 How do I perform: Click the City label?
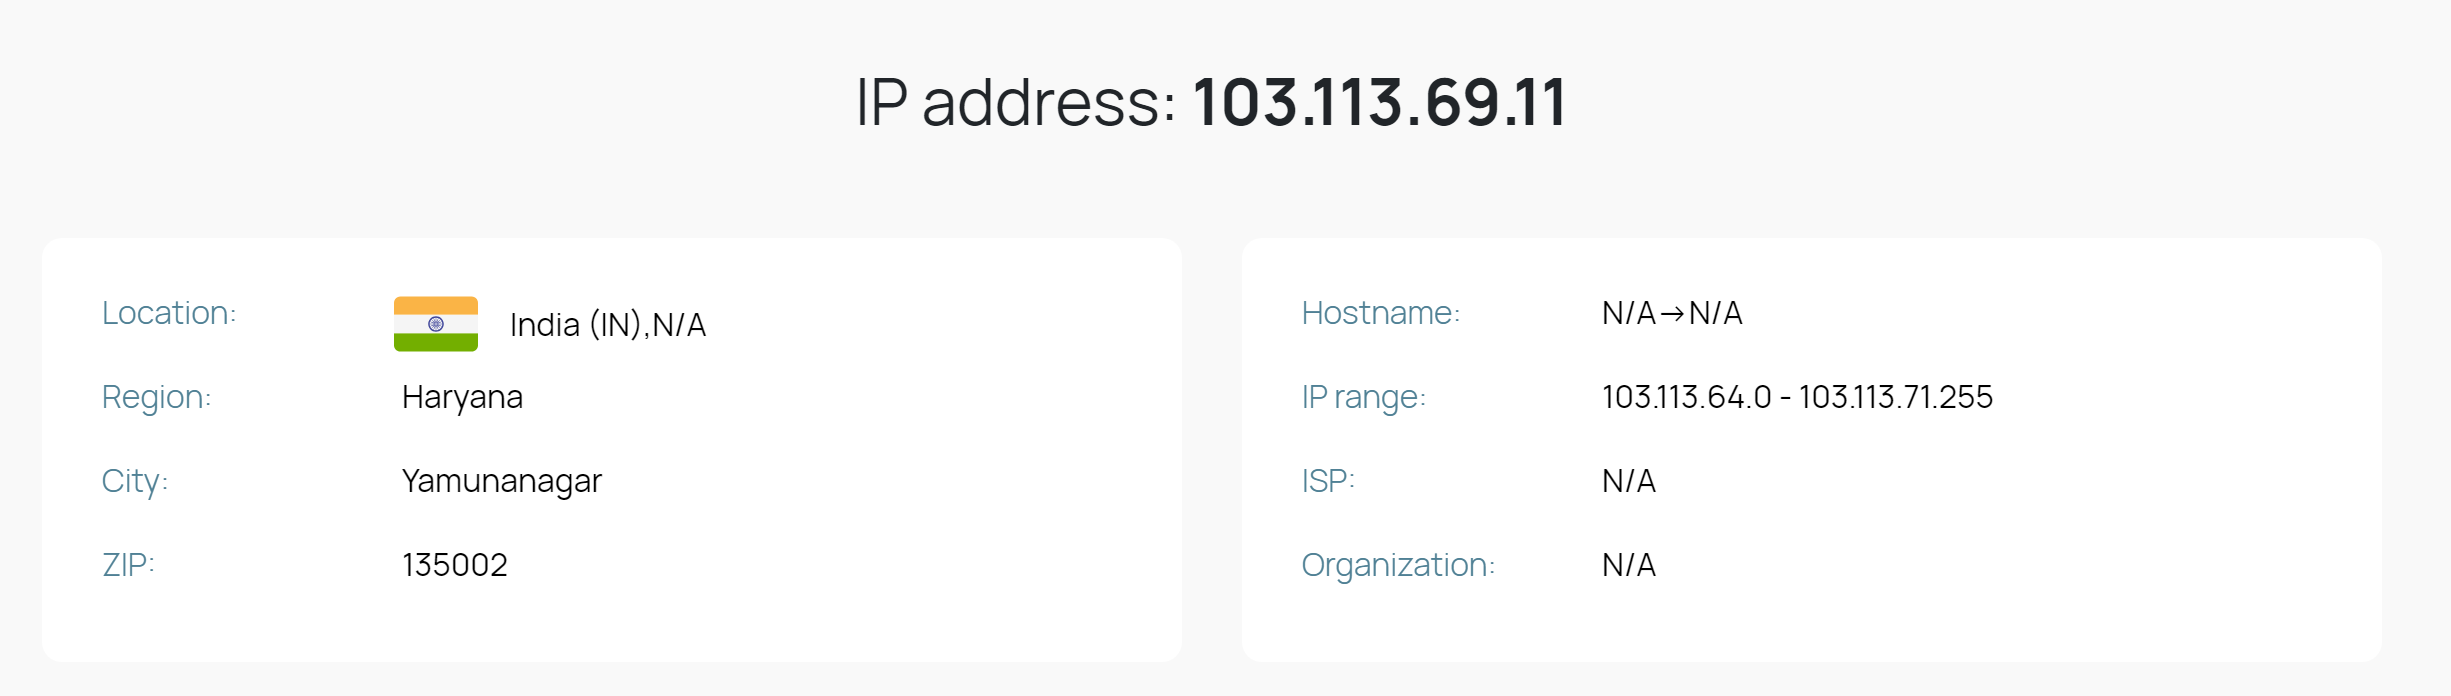(135, 481)
